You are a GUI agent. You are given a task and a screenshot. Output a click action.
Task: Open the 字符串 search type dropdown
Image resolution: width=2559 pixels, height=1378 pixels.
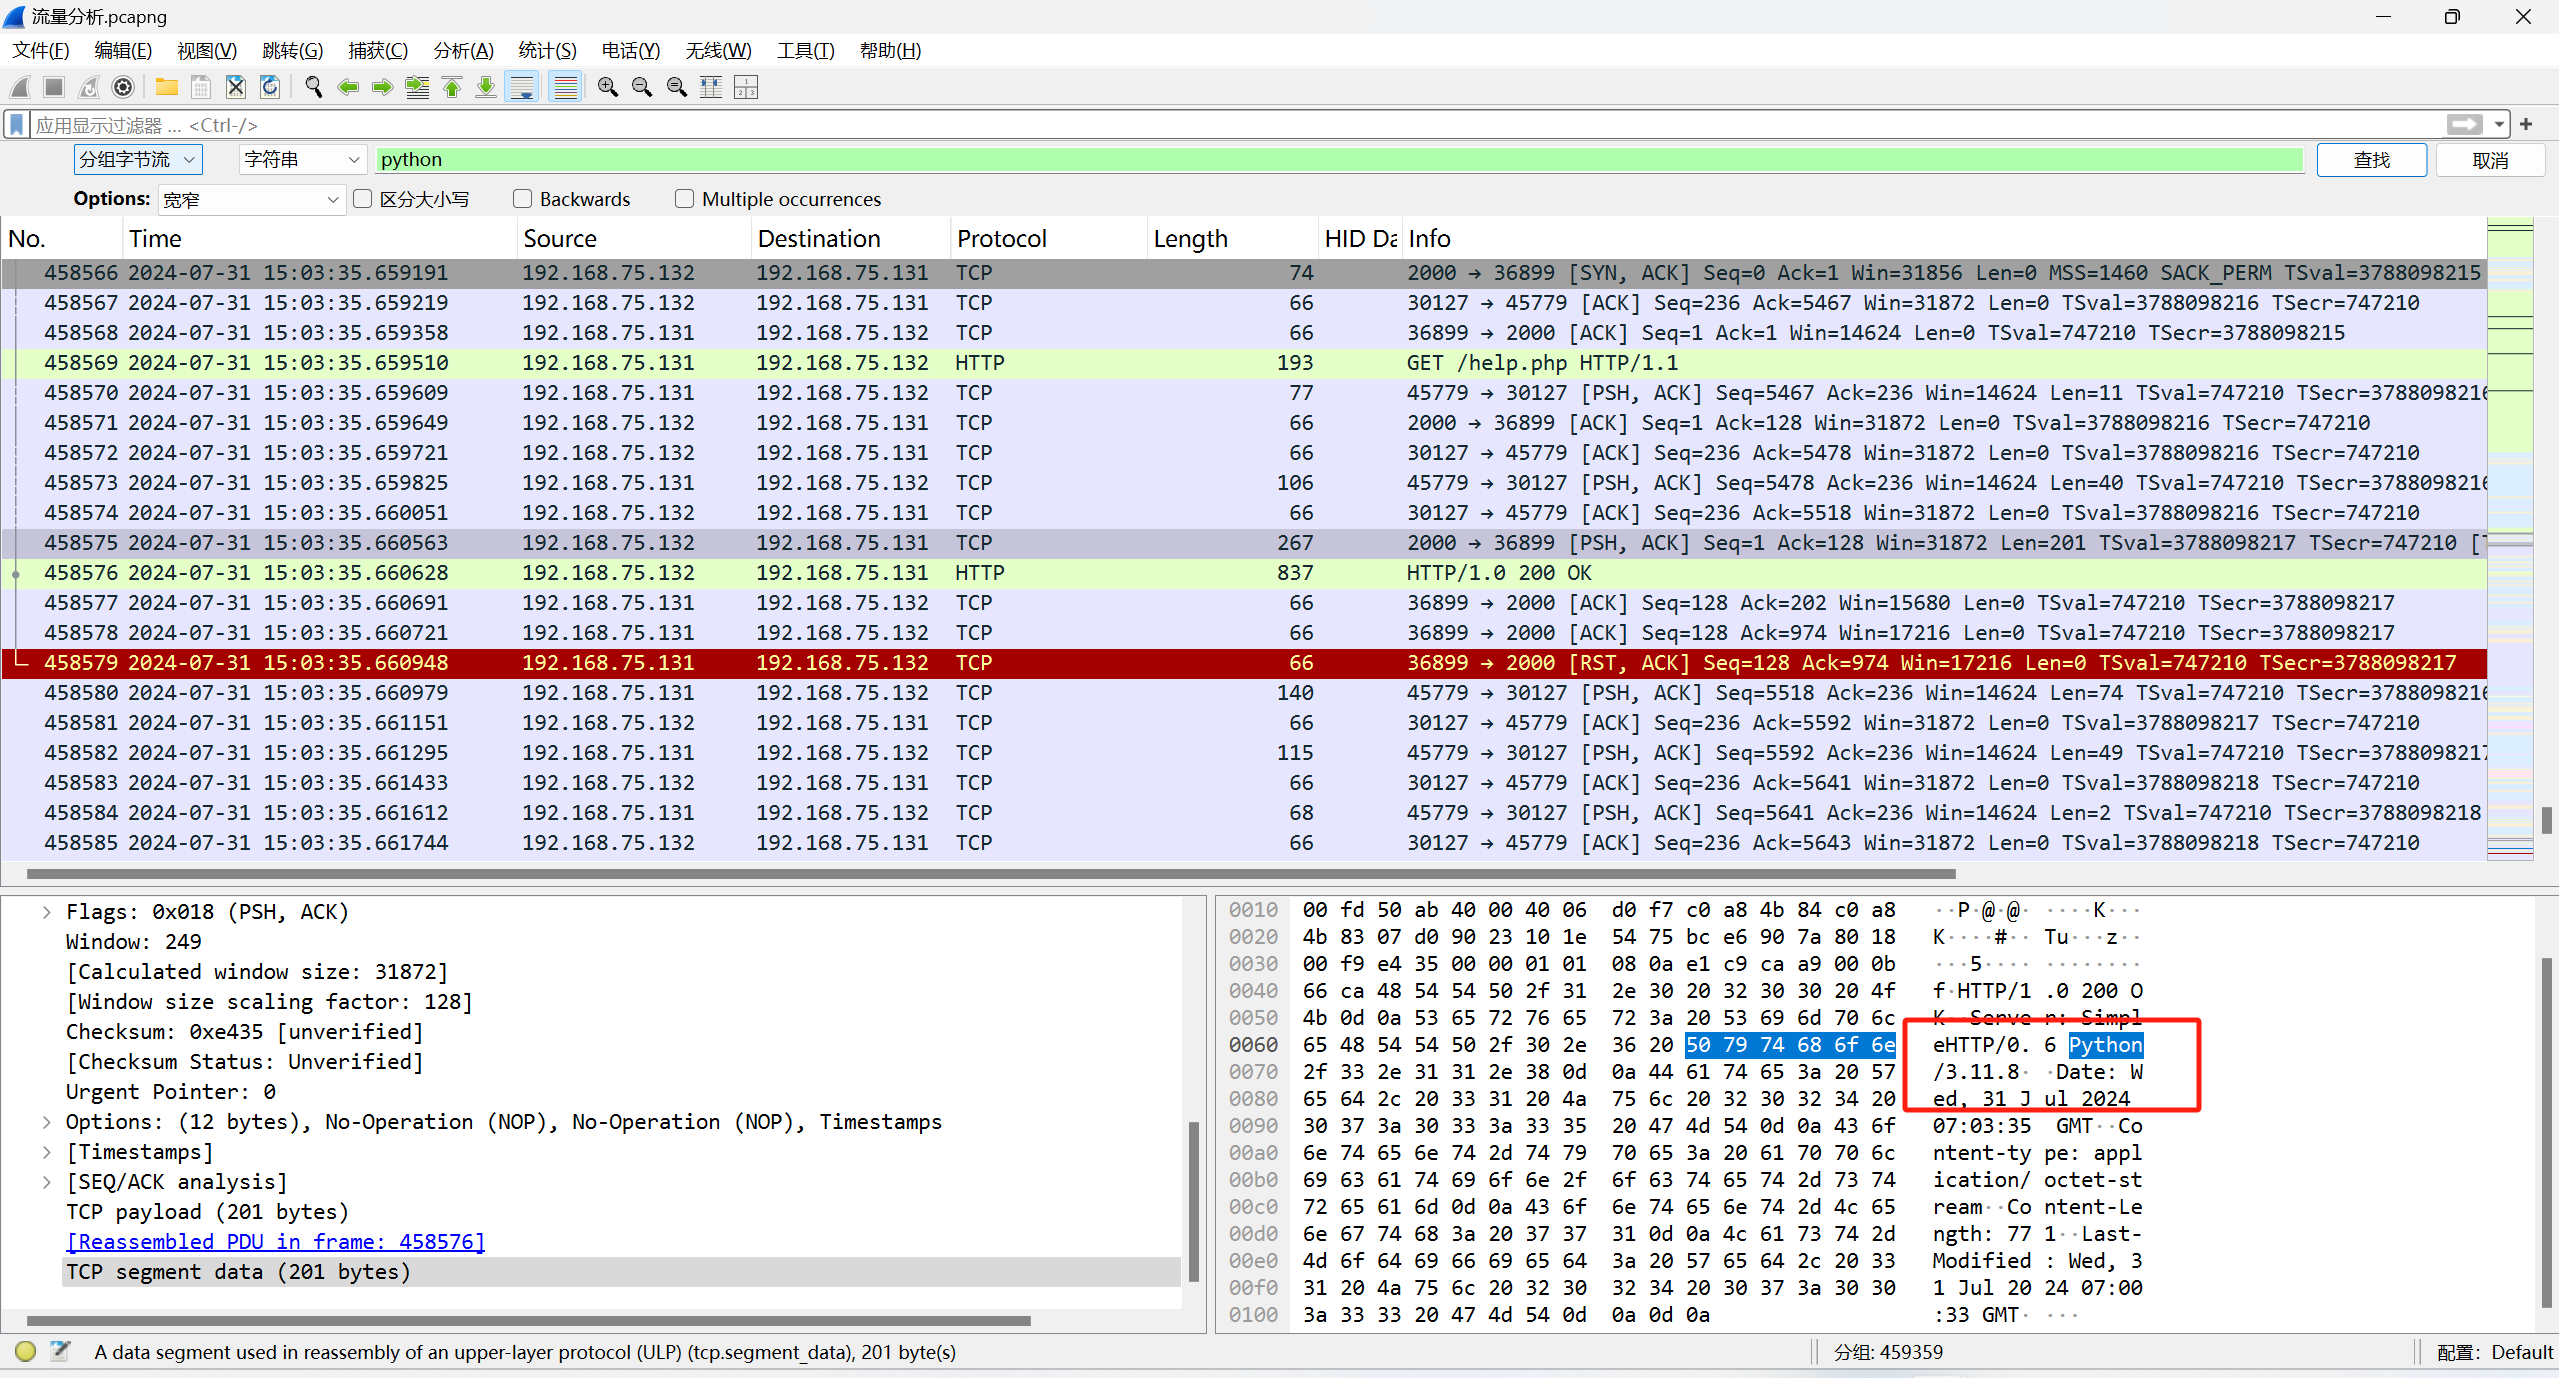301,160
